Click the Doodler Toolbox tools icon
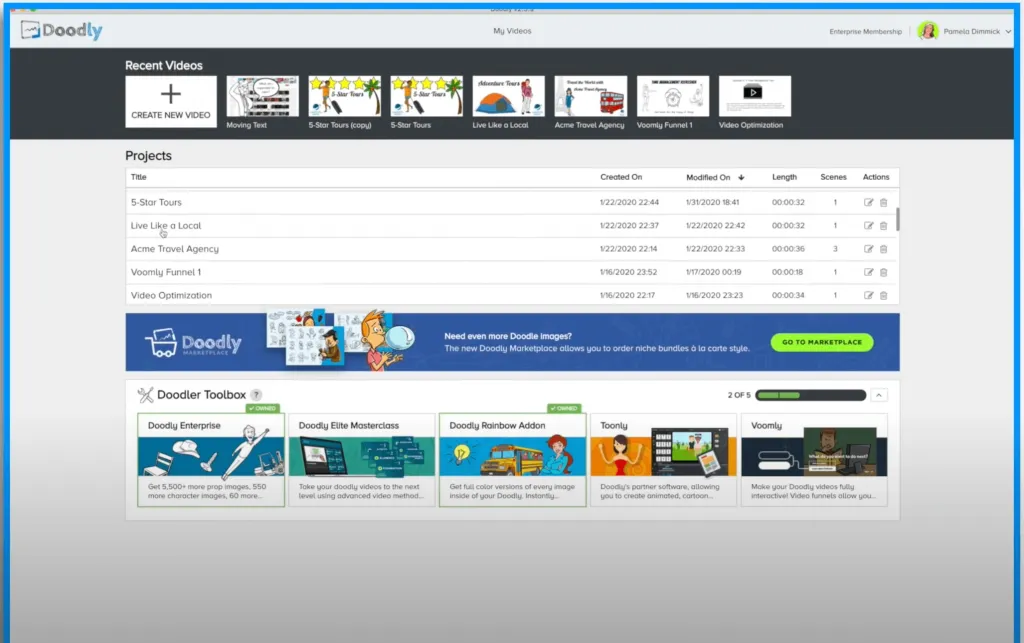This screenshot has width=1024, height=643. click(145, 395)
